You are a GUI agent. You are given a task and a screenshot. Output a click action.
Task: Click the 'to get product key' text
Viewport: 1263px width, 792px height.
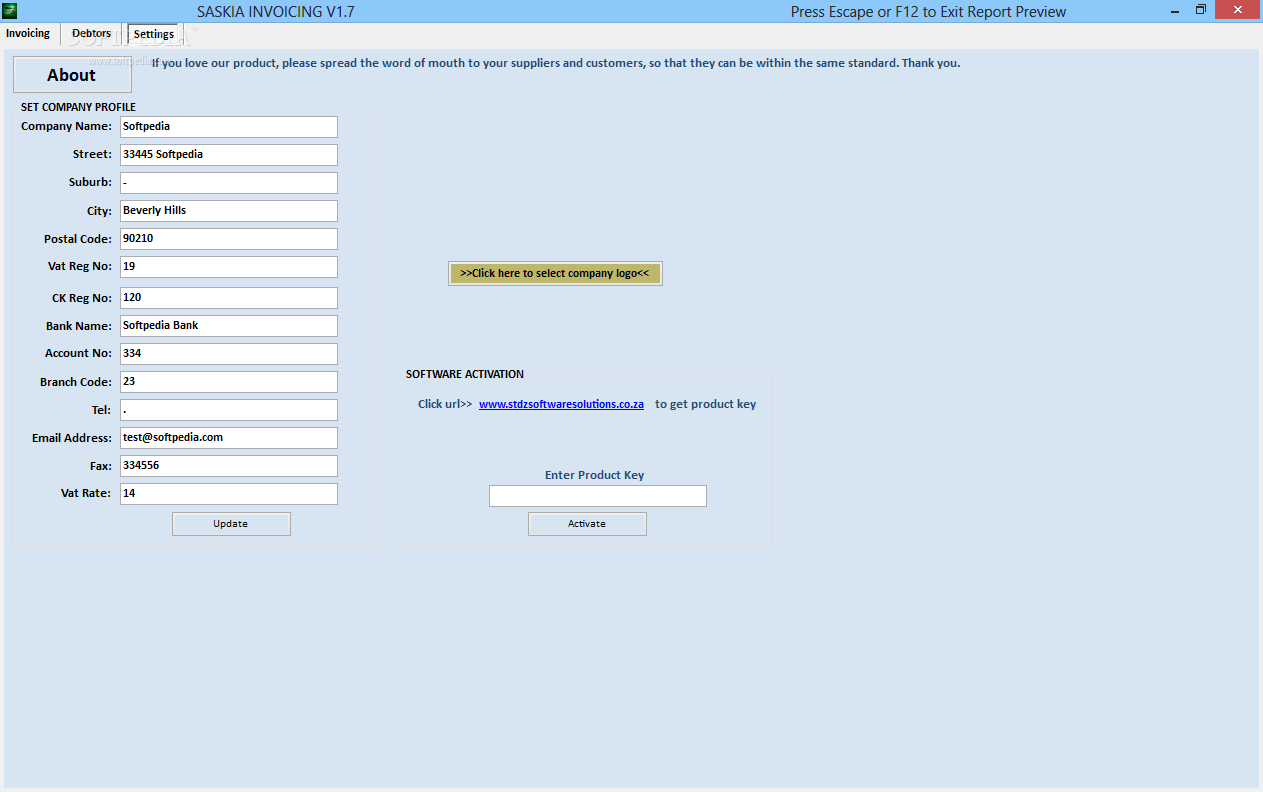[x=706, y=404]
